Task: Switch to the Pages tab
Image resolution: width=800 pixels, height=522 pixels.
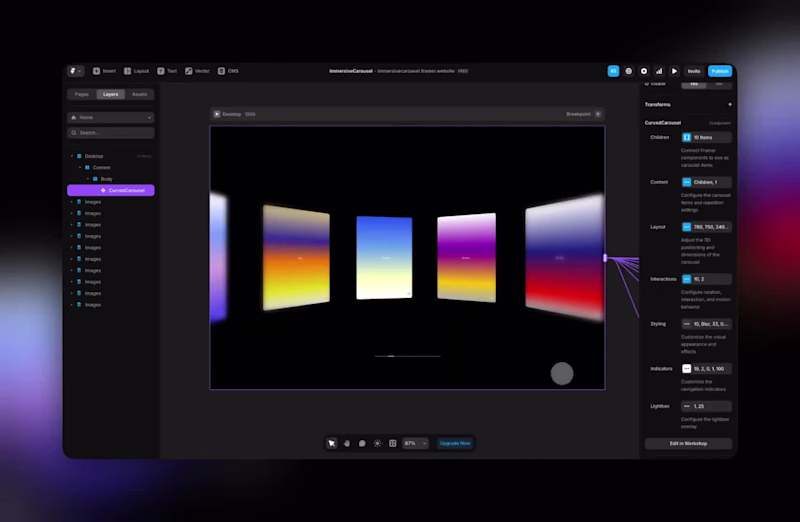Action: [82, 94]
